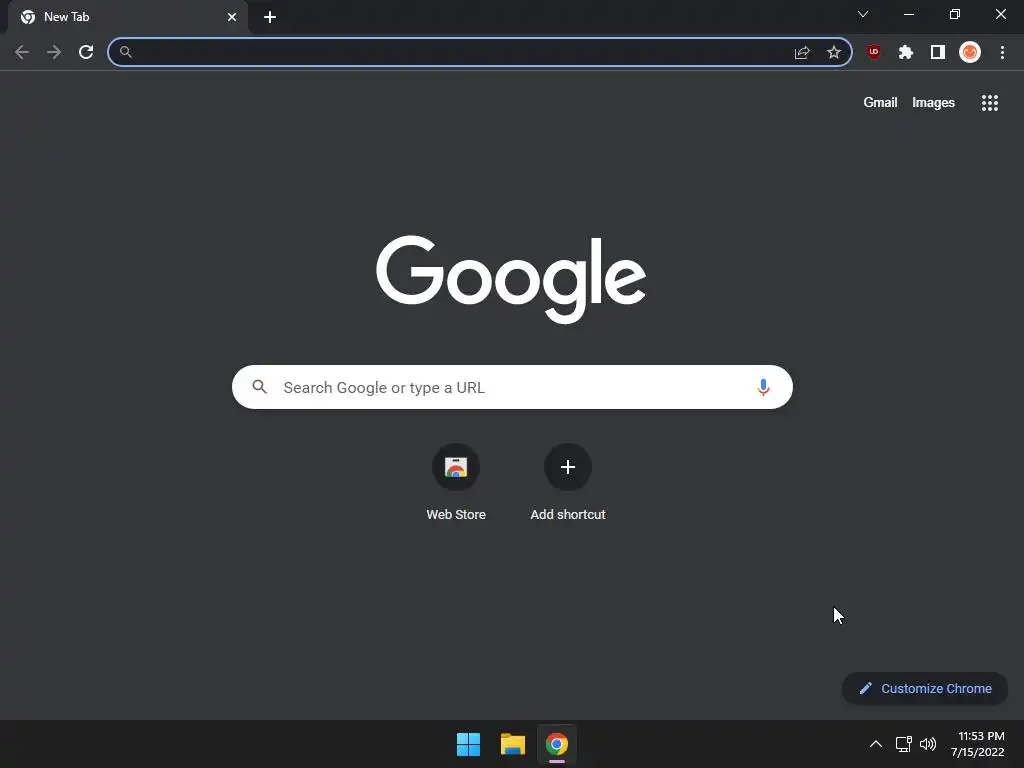Open the Images link
This screenshot has height=768, width=1024.
[x=933, y=103]
